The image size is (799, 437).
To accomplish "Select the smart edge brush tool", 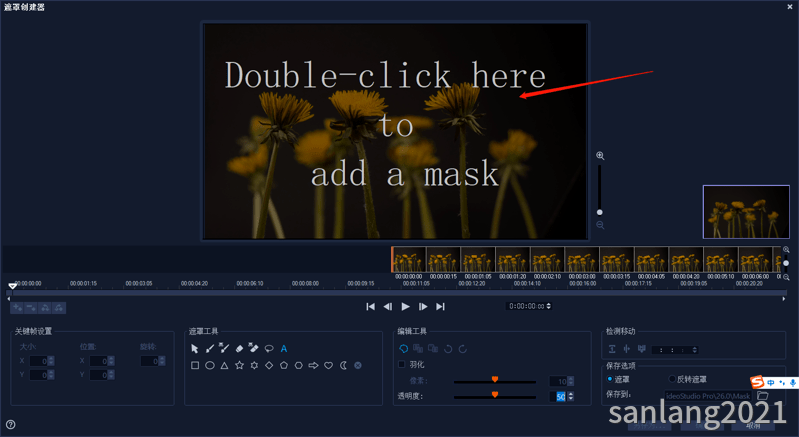I will [224, 348].
